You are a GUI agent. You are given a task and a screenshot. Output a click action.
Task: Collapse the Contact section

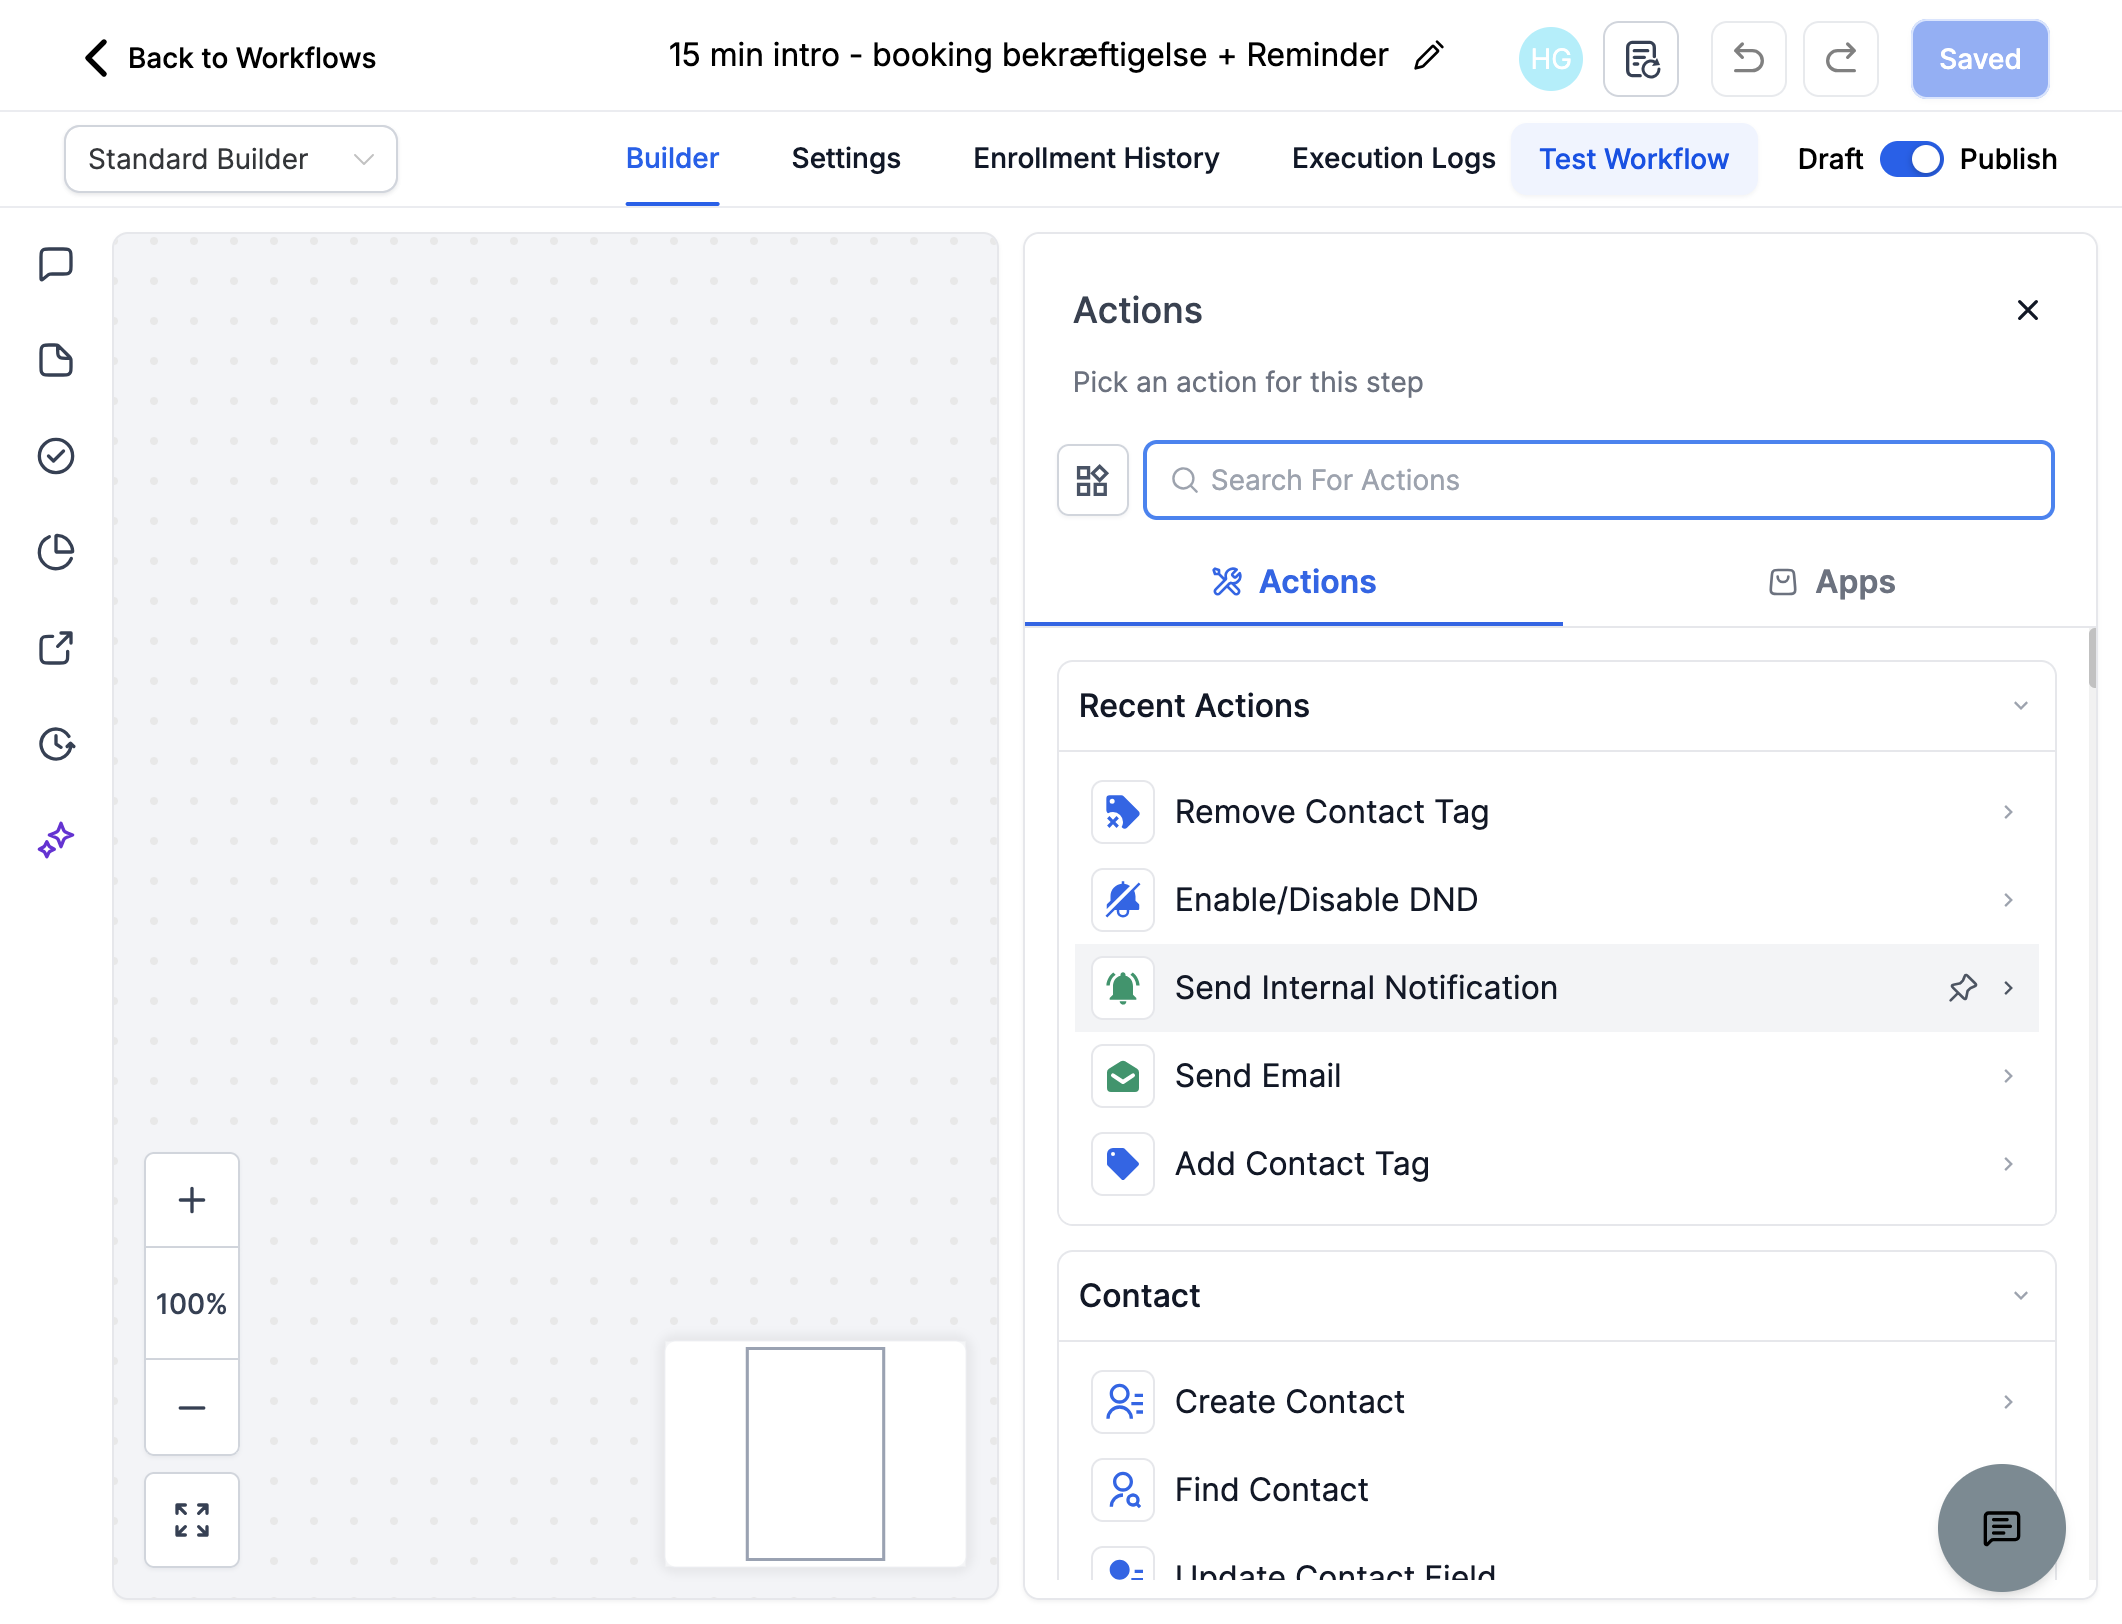[x=2021, y=1296]
